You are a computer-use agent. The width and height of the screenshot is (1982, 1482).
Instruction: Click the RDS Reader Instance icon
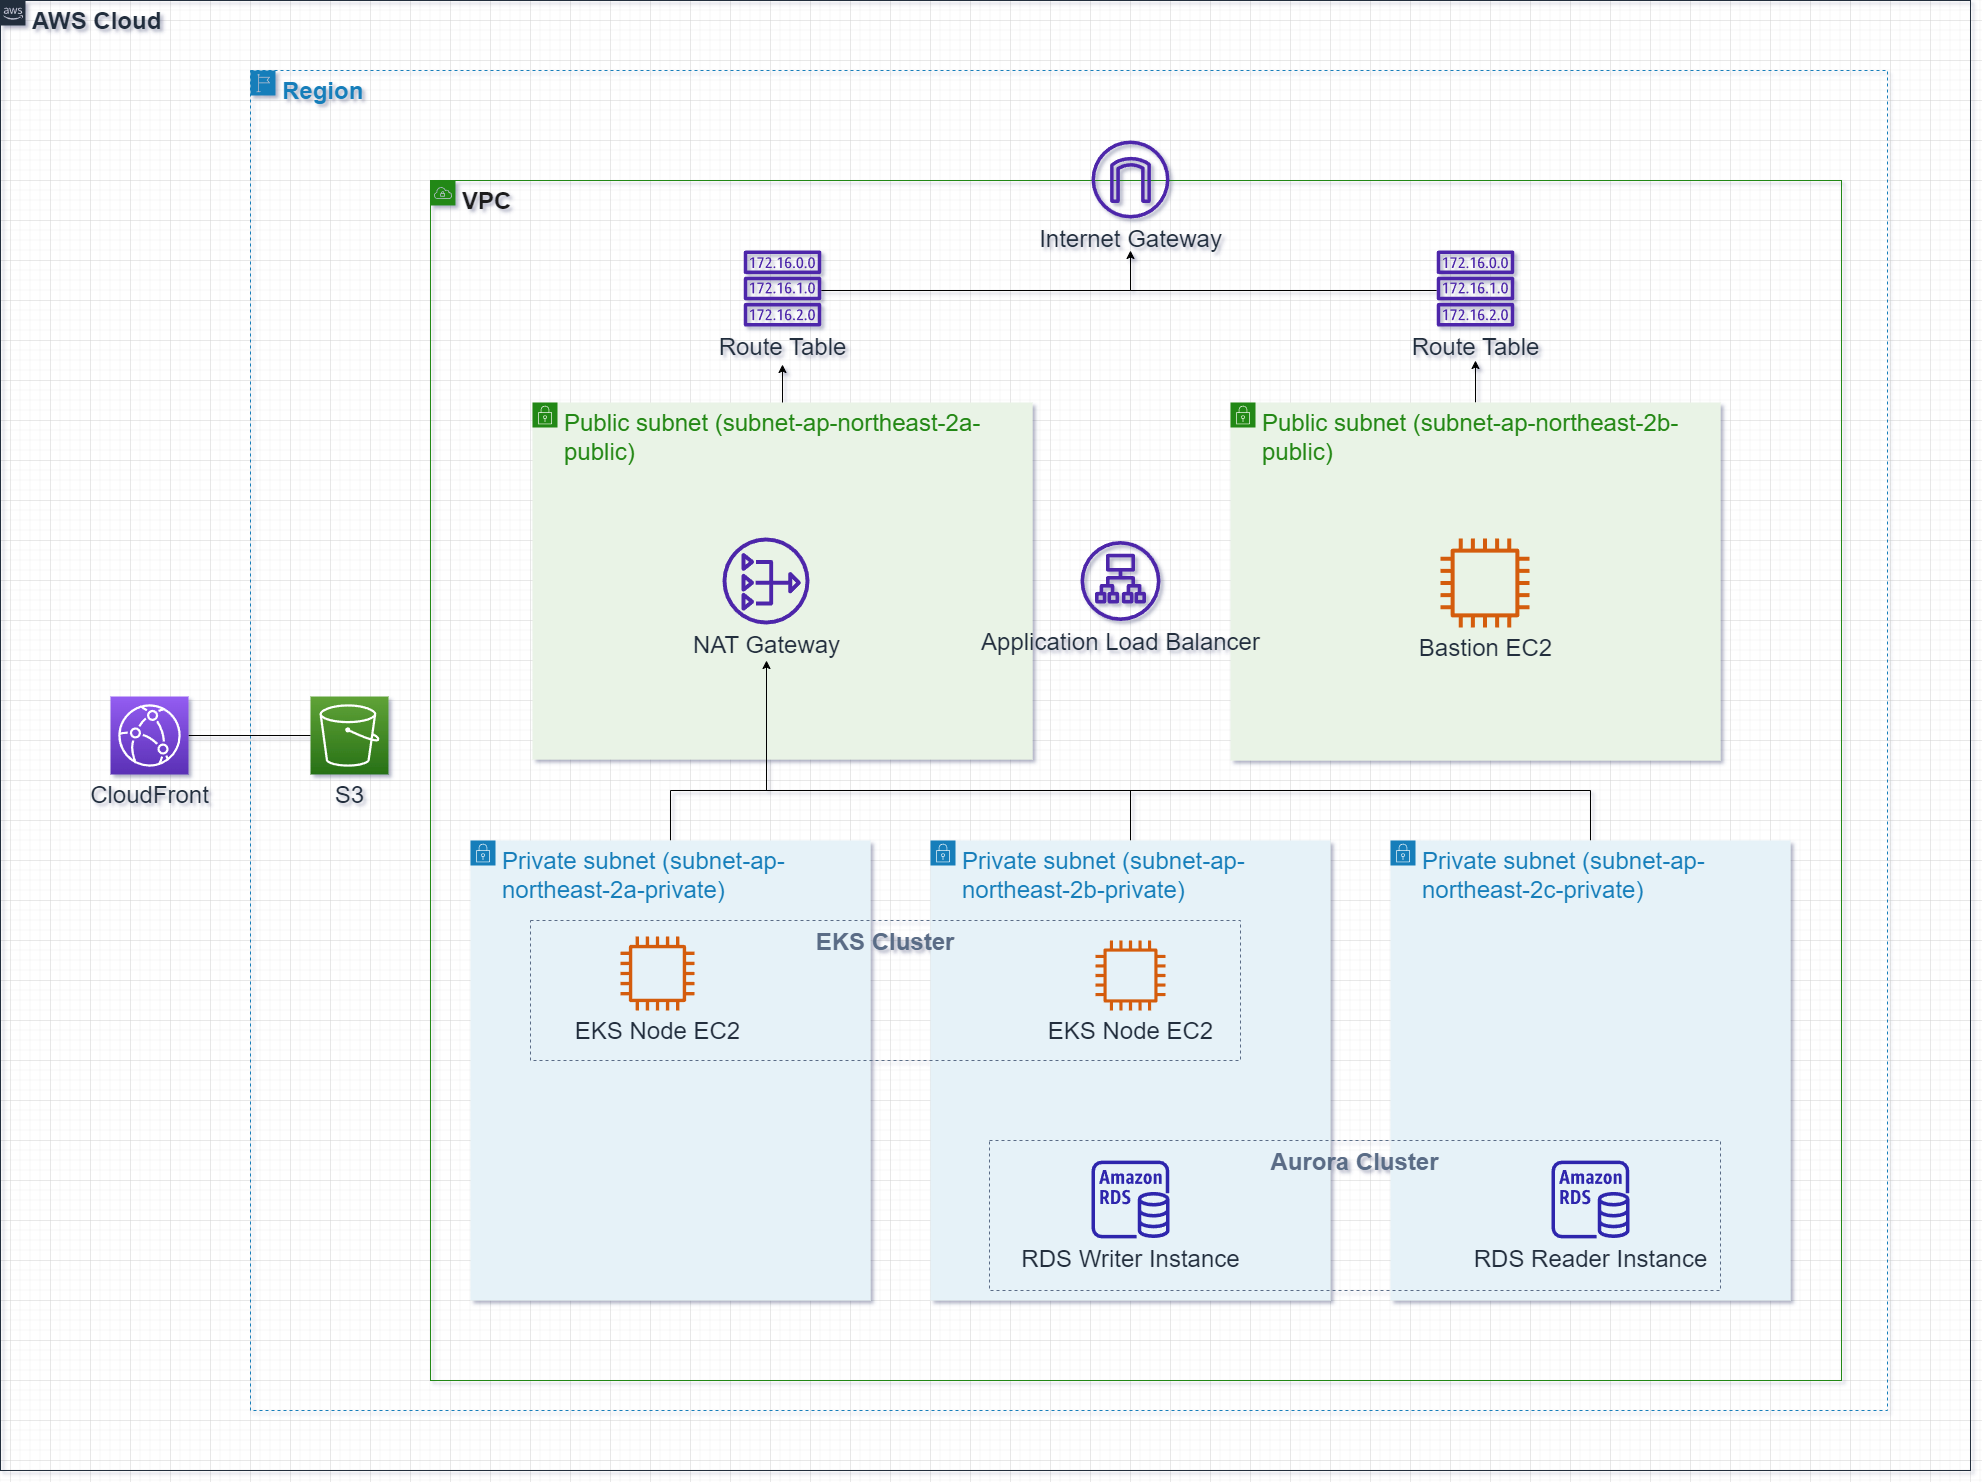(x=1590, y=1199)
